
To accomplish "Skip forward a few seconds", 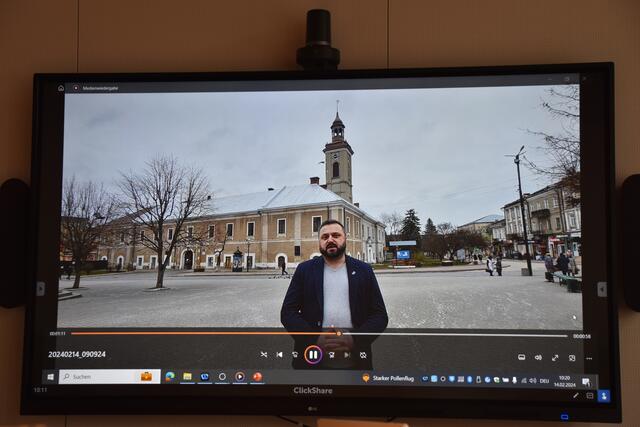I will [x=331, y=355].
